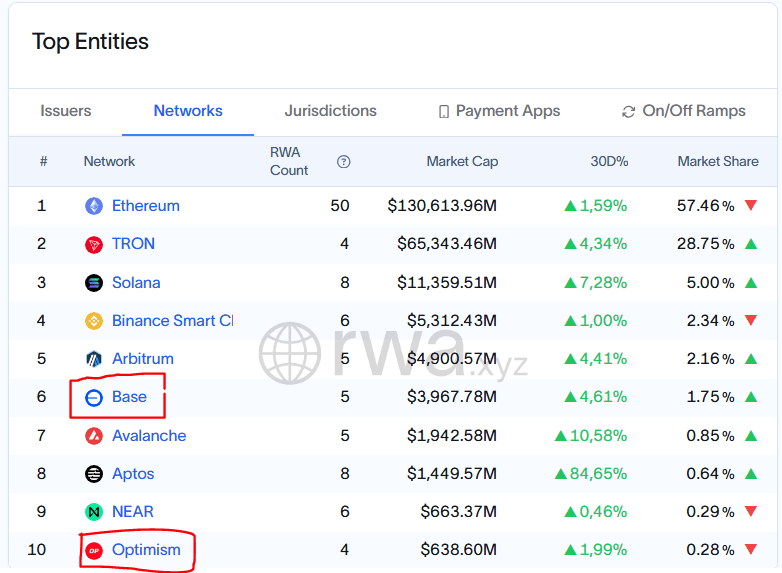Sort by the RWA Count column header
782x573 pixels.
[x=289, y=161]
